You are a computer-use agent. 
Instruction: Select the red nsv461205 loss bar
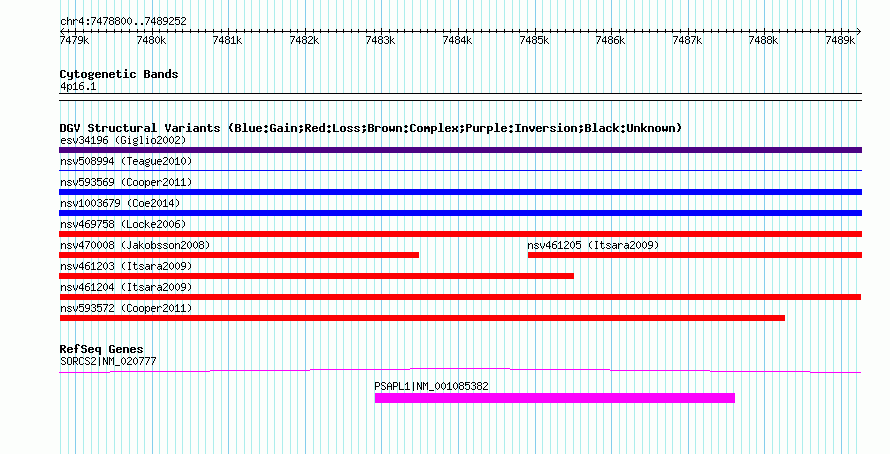tap(695, 255)
